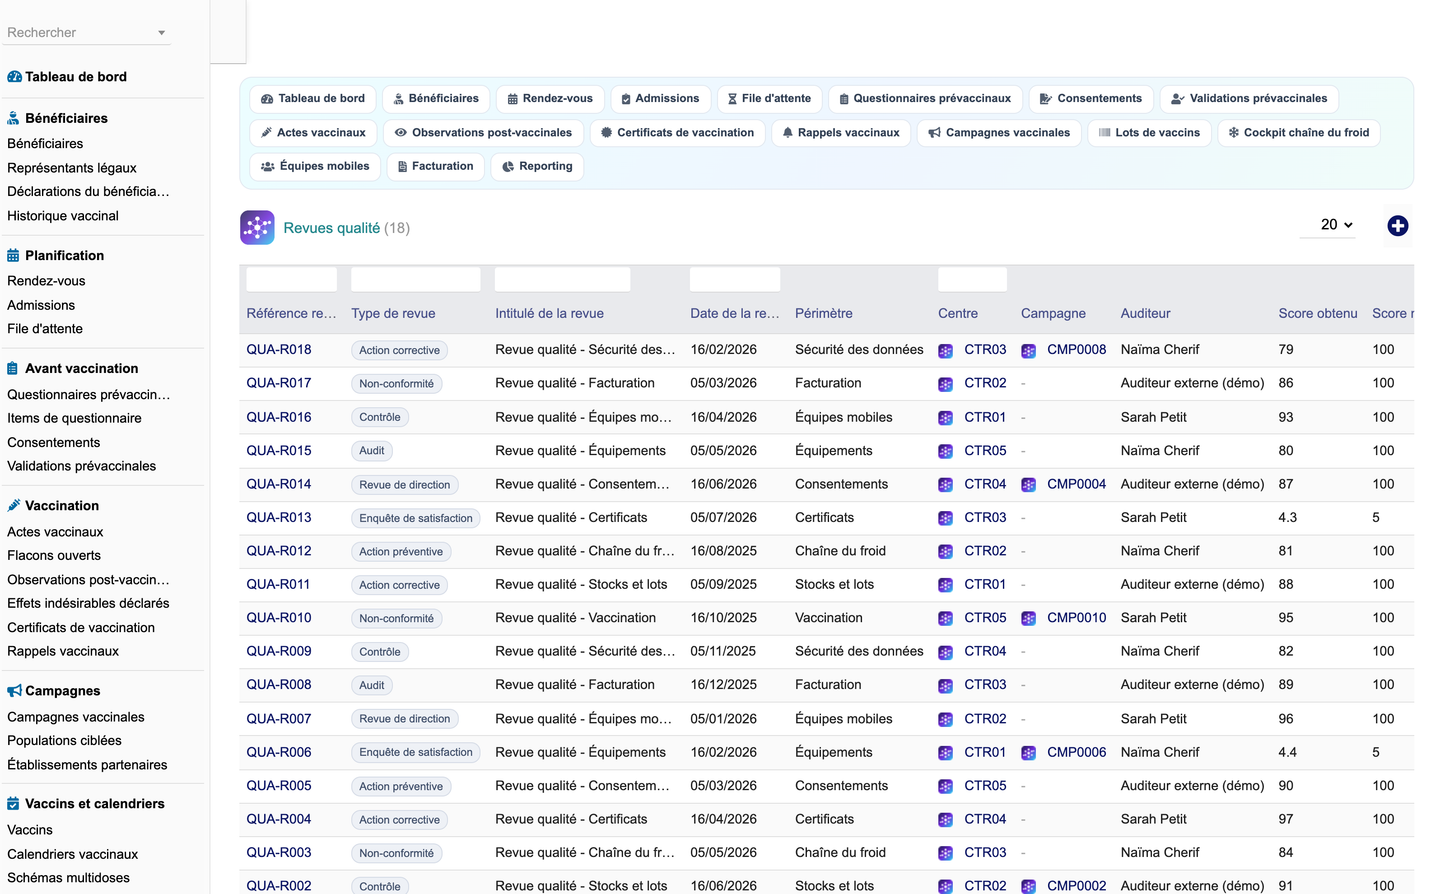Screen dimensions: 1445x894
Task: Click the campaign icon beside CMP0004
Action: [x=1028, y=485]
